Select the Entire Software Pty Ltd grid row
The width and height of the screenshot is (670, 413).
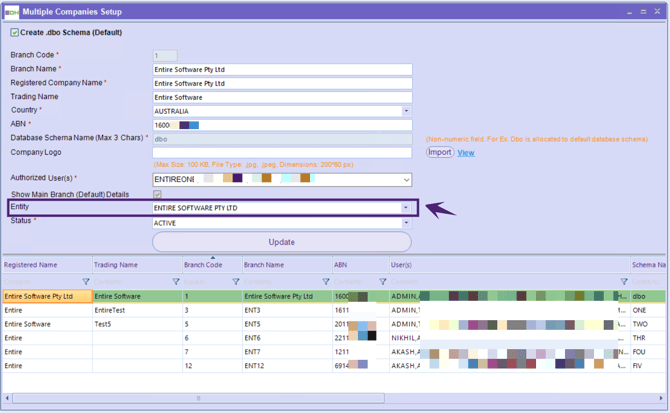[x=334, y=296]
